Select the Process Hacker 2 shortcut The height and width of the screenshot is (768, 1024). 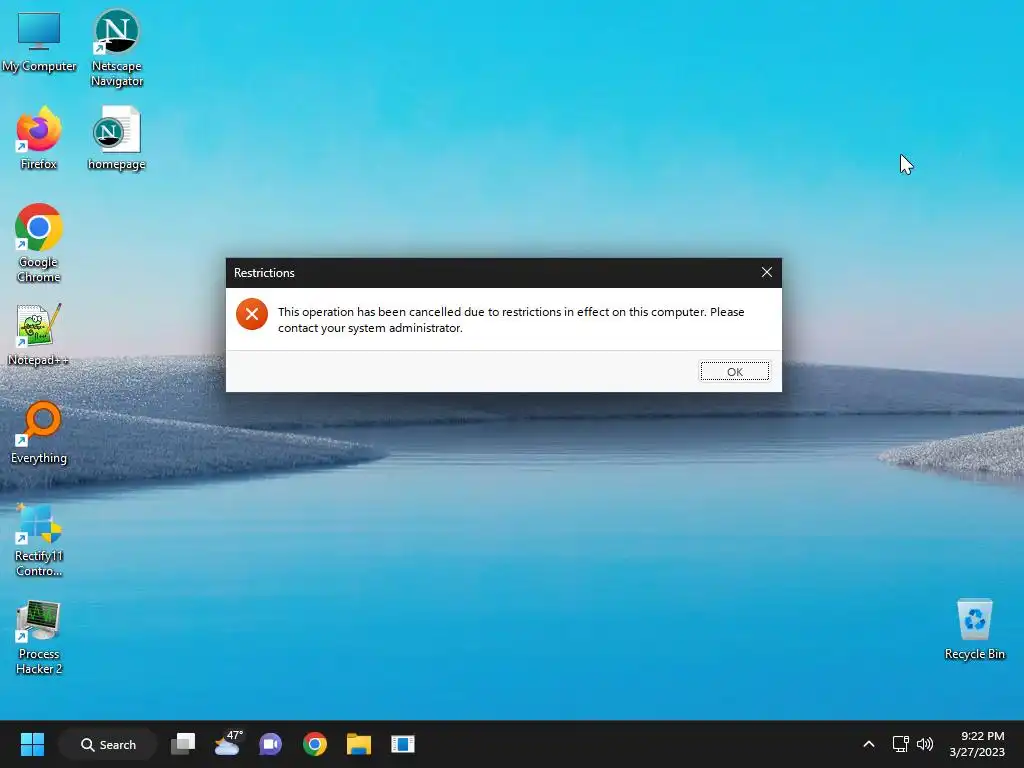(39, 637)
